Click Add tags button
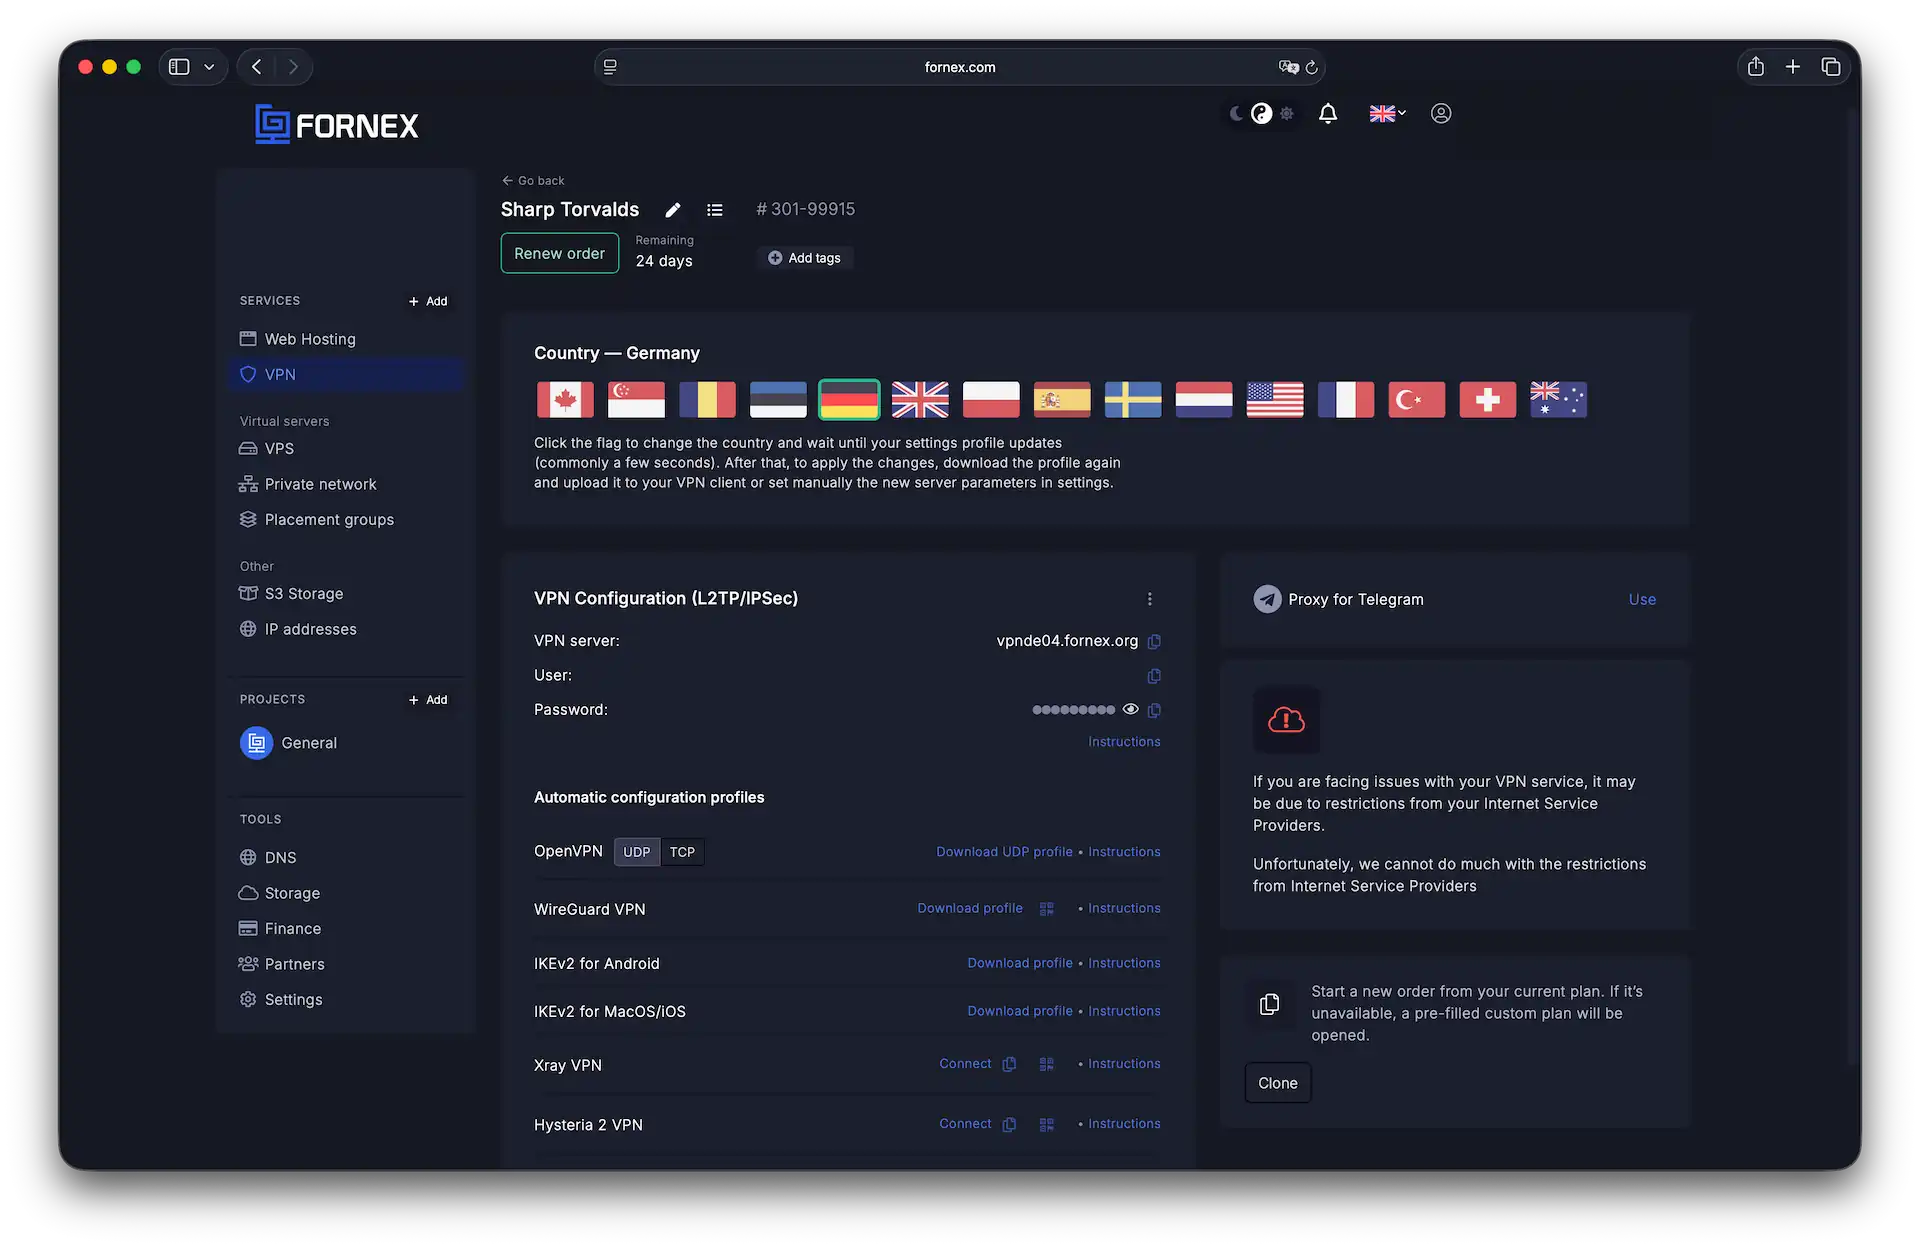1920x1248 pixels. [805, 258]
